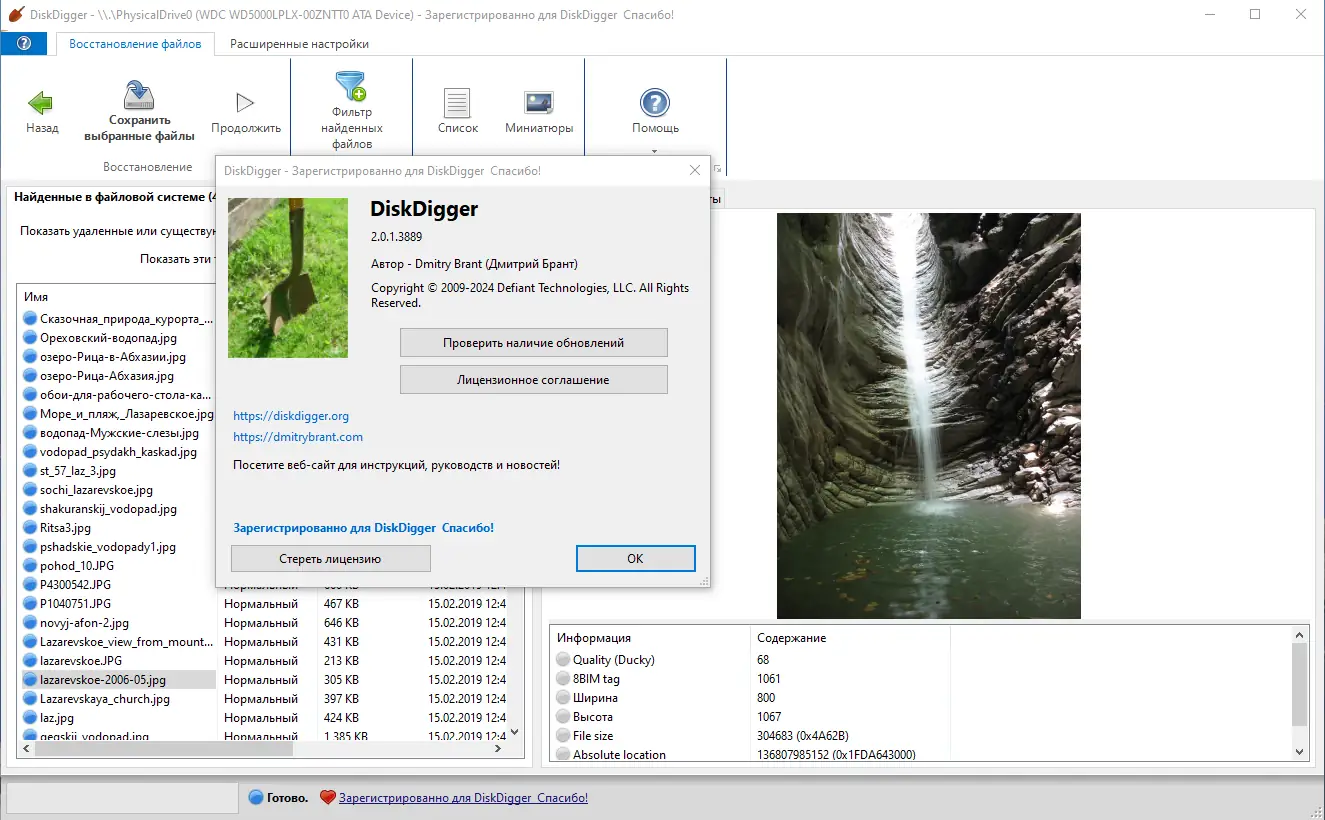
Task: Select file sochi_lazarevskoe.jpg
Action: point(97,490)
